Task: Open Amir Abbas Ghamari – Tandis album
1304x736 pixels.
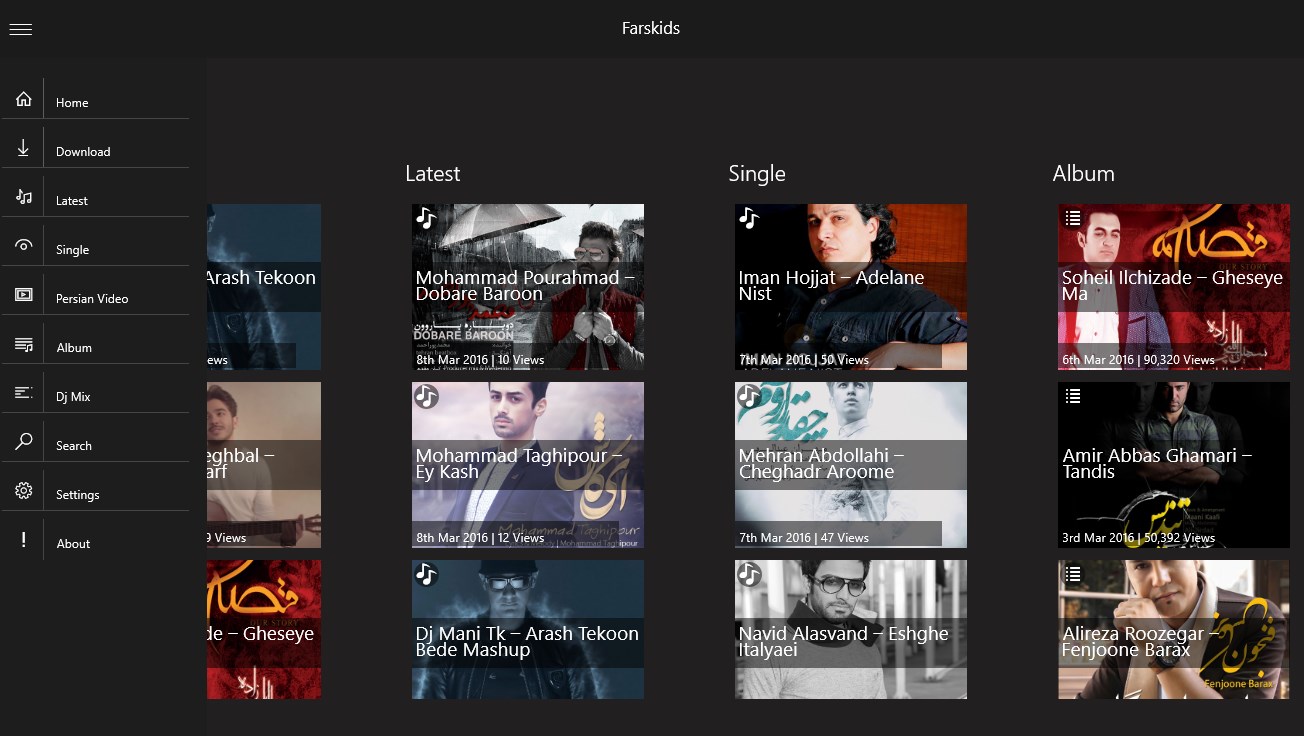Action: pyautogui.click(x=1174, y=465)
